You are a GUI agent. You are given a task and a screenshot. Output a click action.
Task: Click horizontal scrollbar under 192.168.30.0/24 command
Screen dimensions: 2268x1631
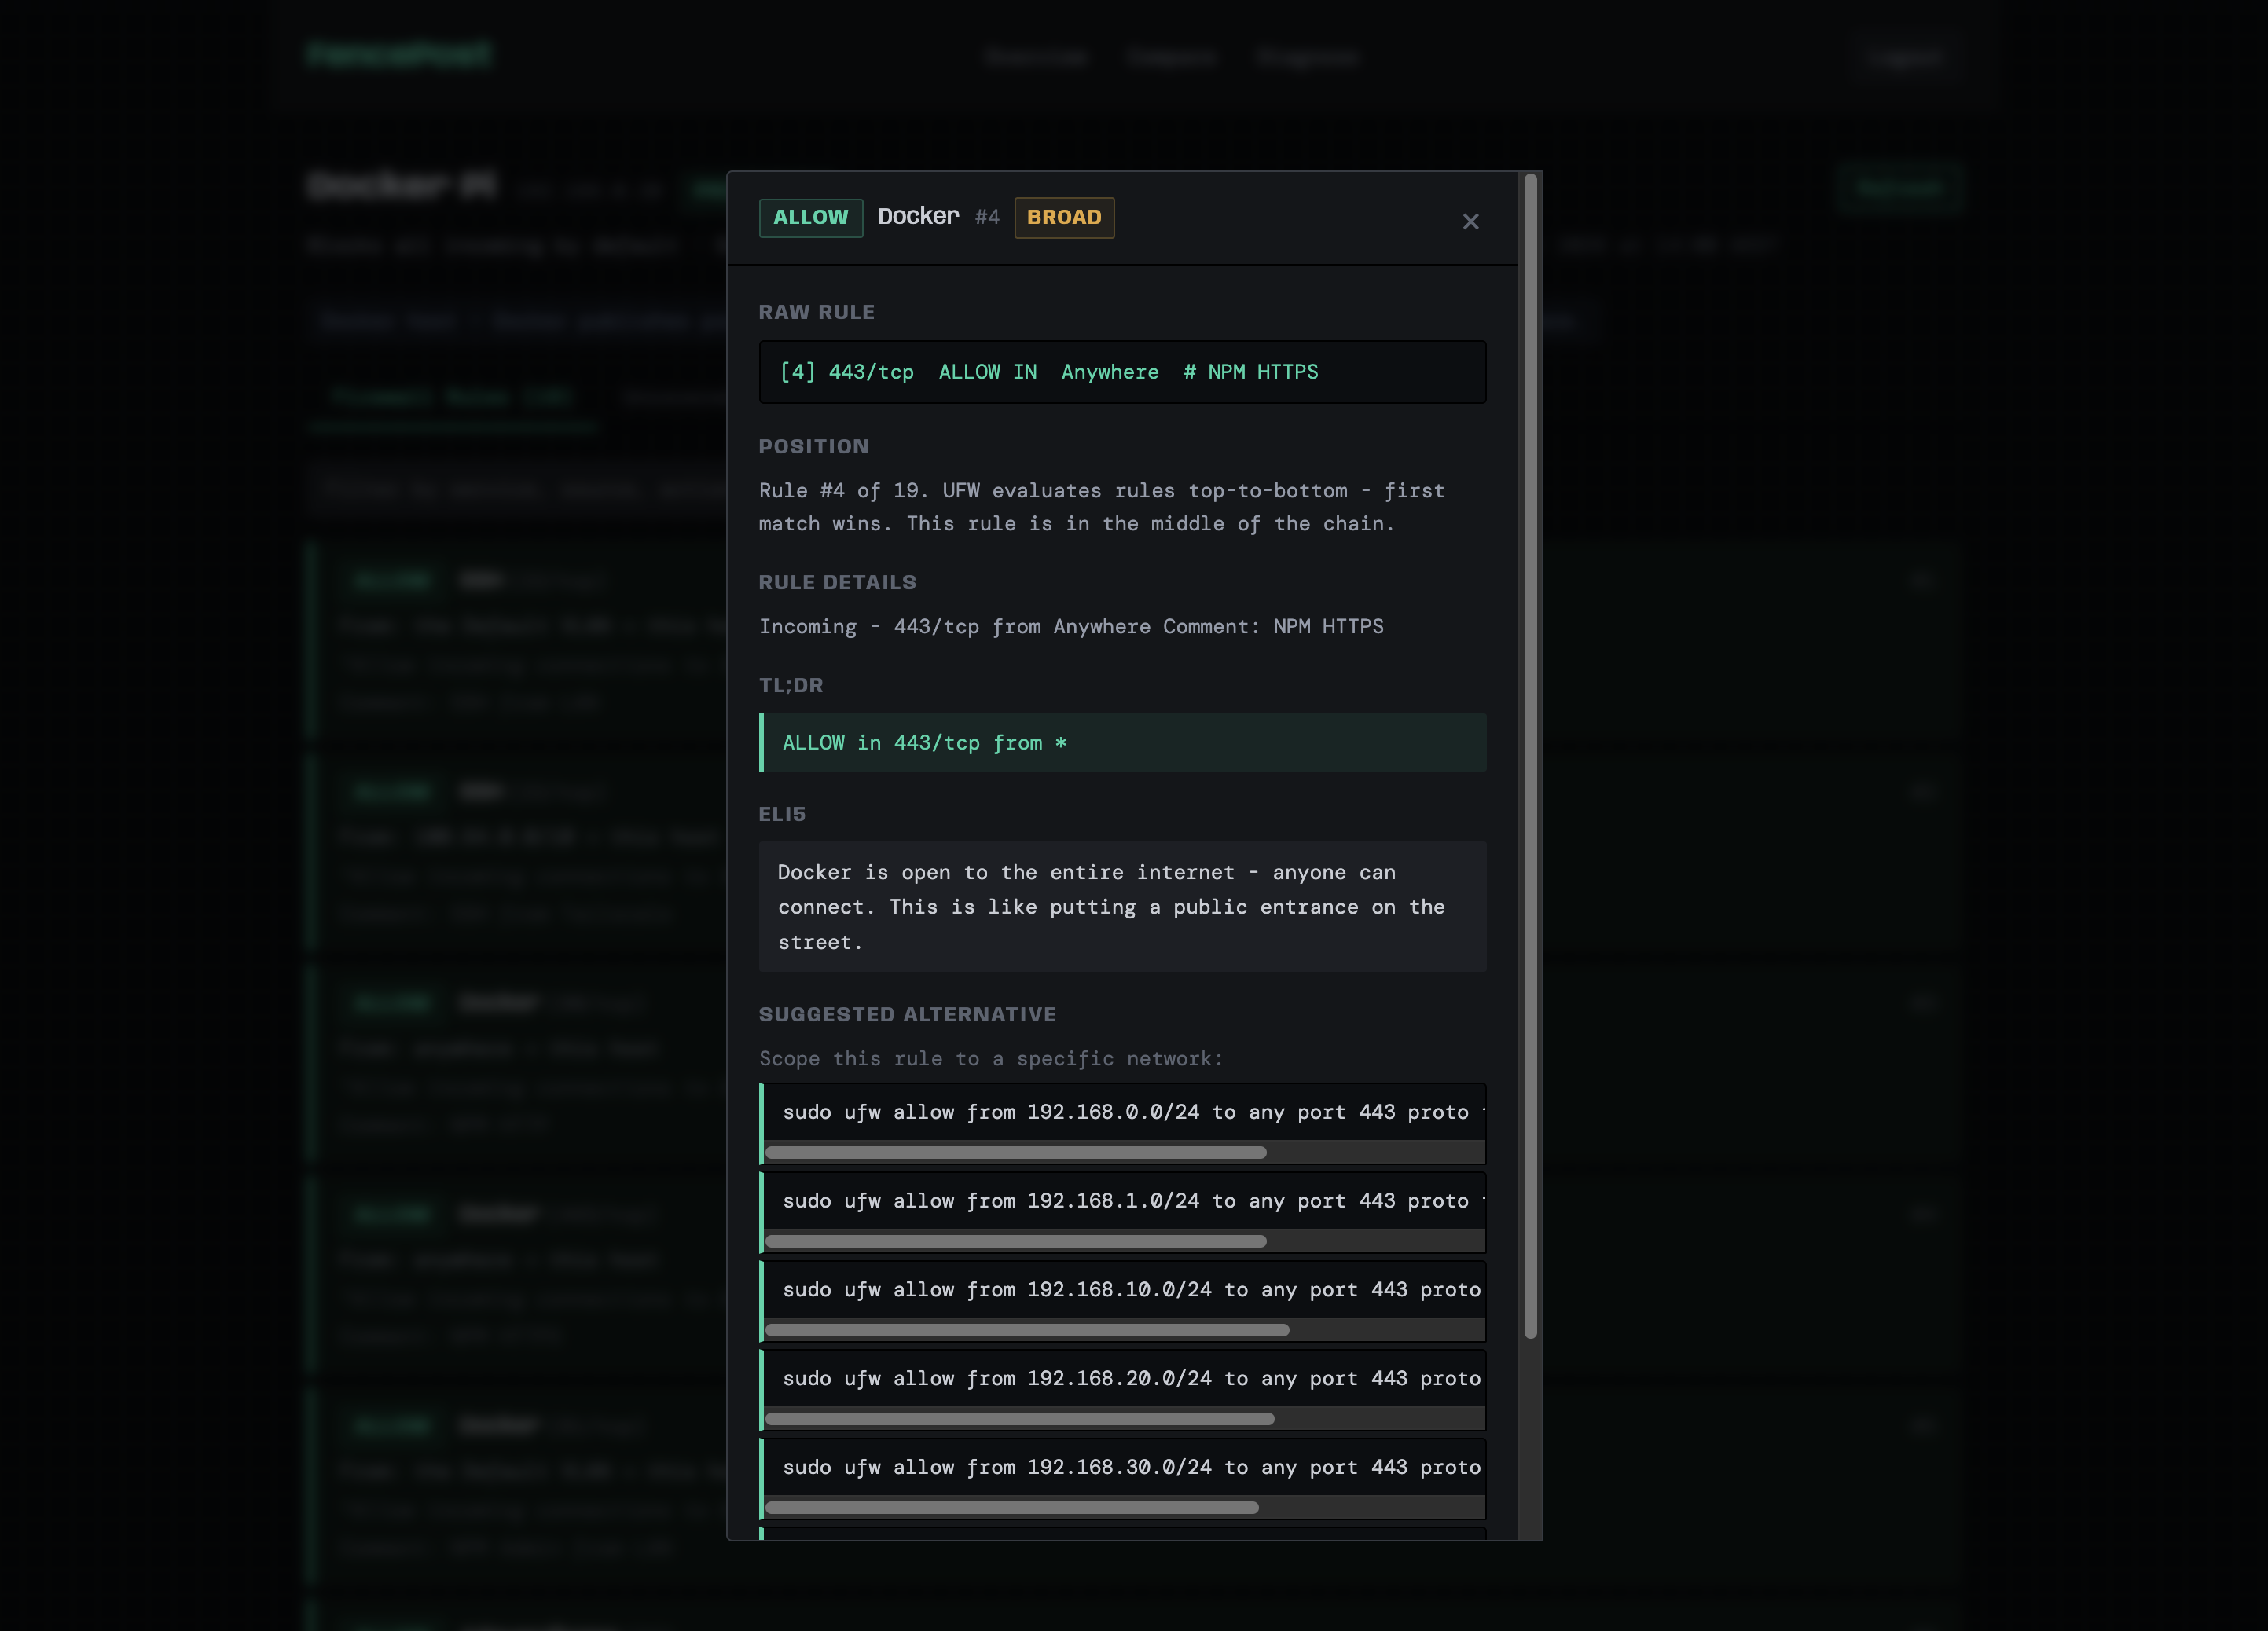point(1011,1508)
